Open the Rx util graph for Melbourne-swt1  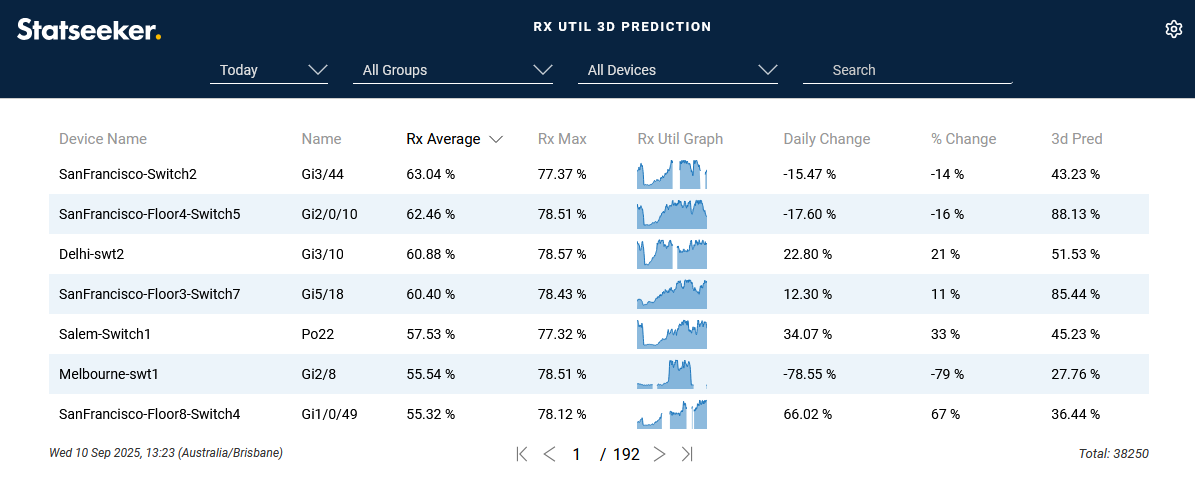pos(672,374)
